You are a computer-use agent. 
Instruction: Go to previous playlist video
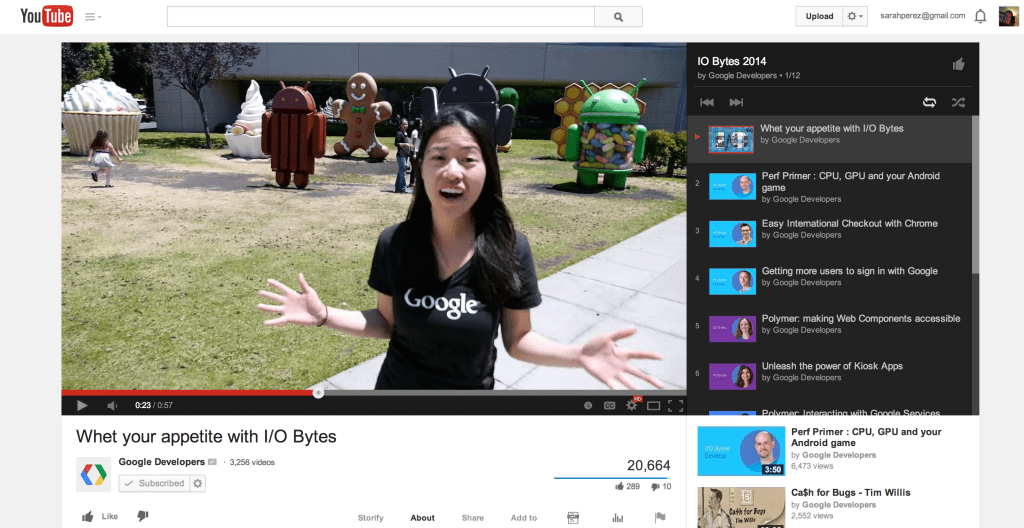pyautogui.click(x=707, y=102)
